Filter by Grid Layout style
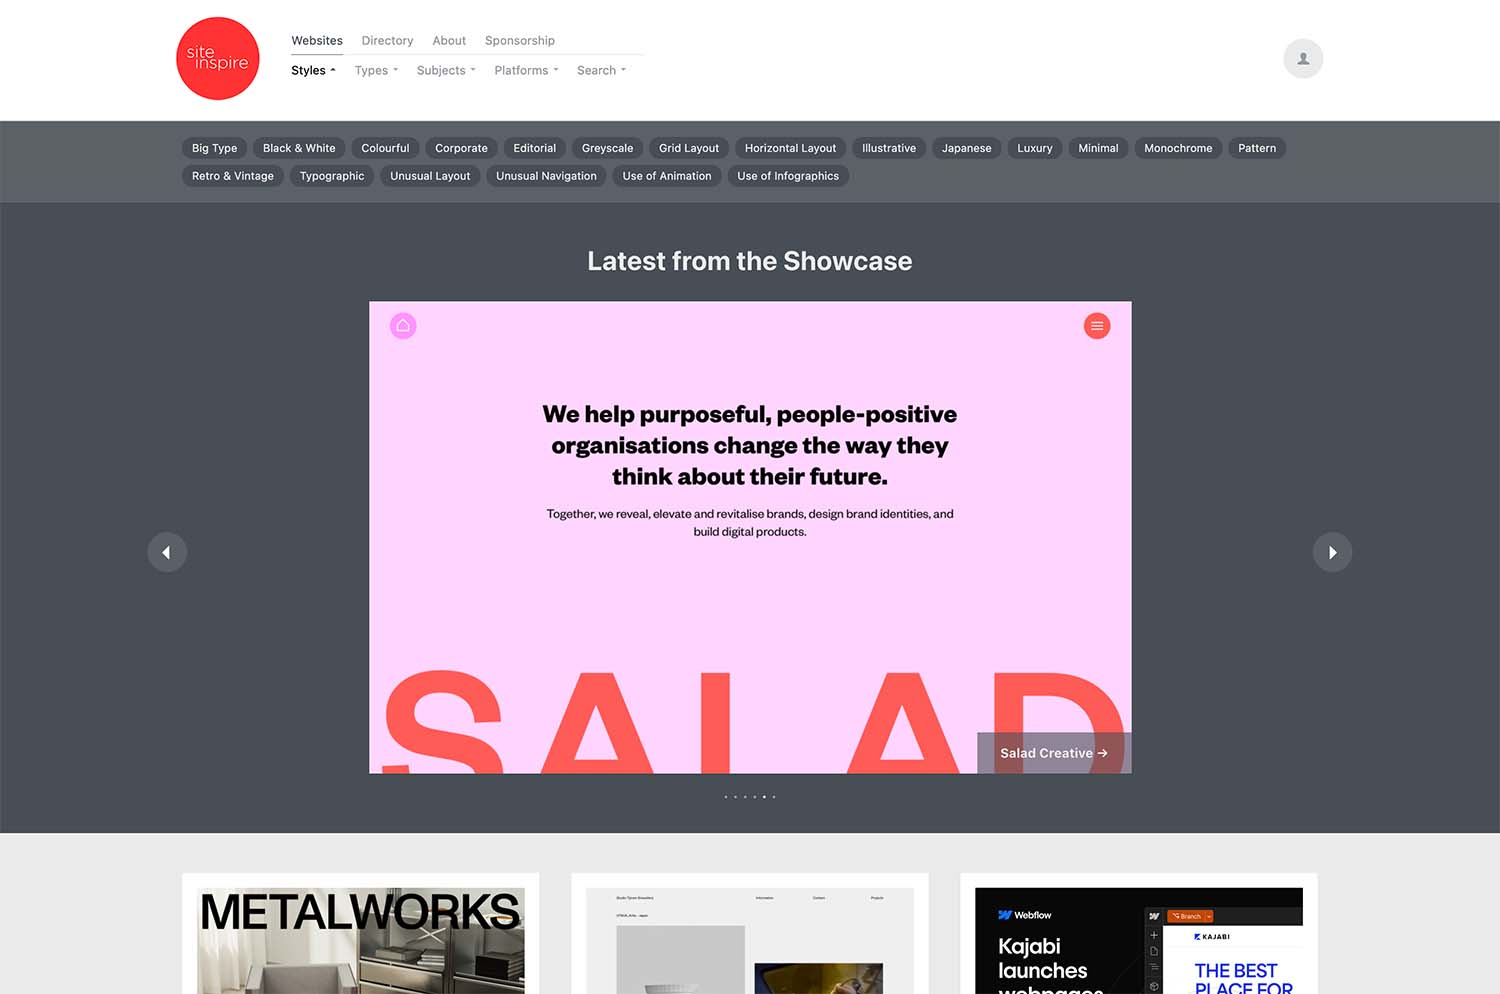The image size is (1500, 994). (689, 148)
